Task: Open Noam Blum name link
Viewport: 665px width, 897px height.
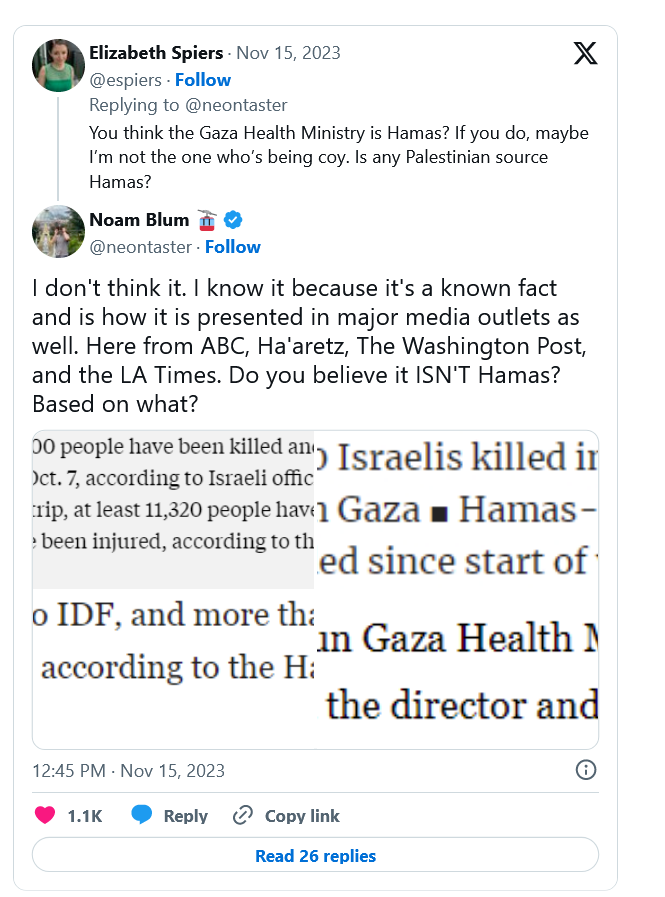Action: [x=139, y=220]
